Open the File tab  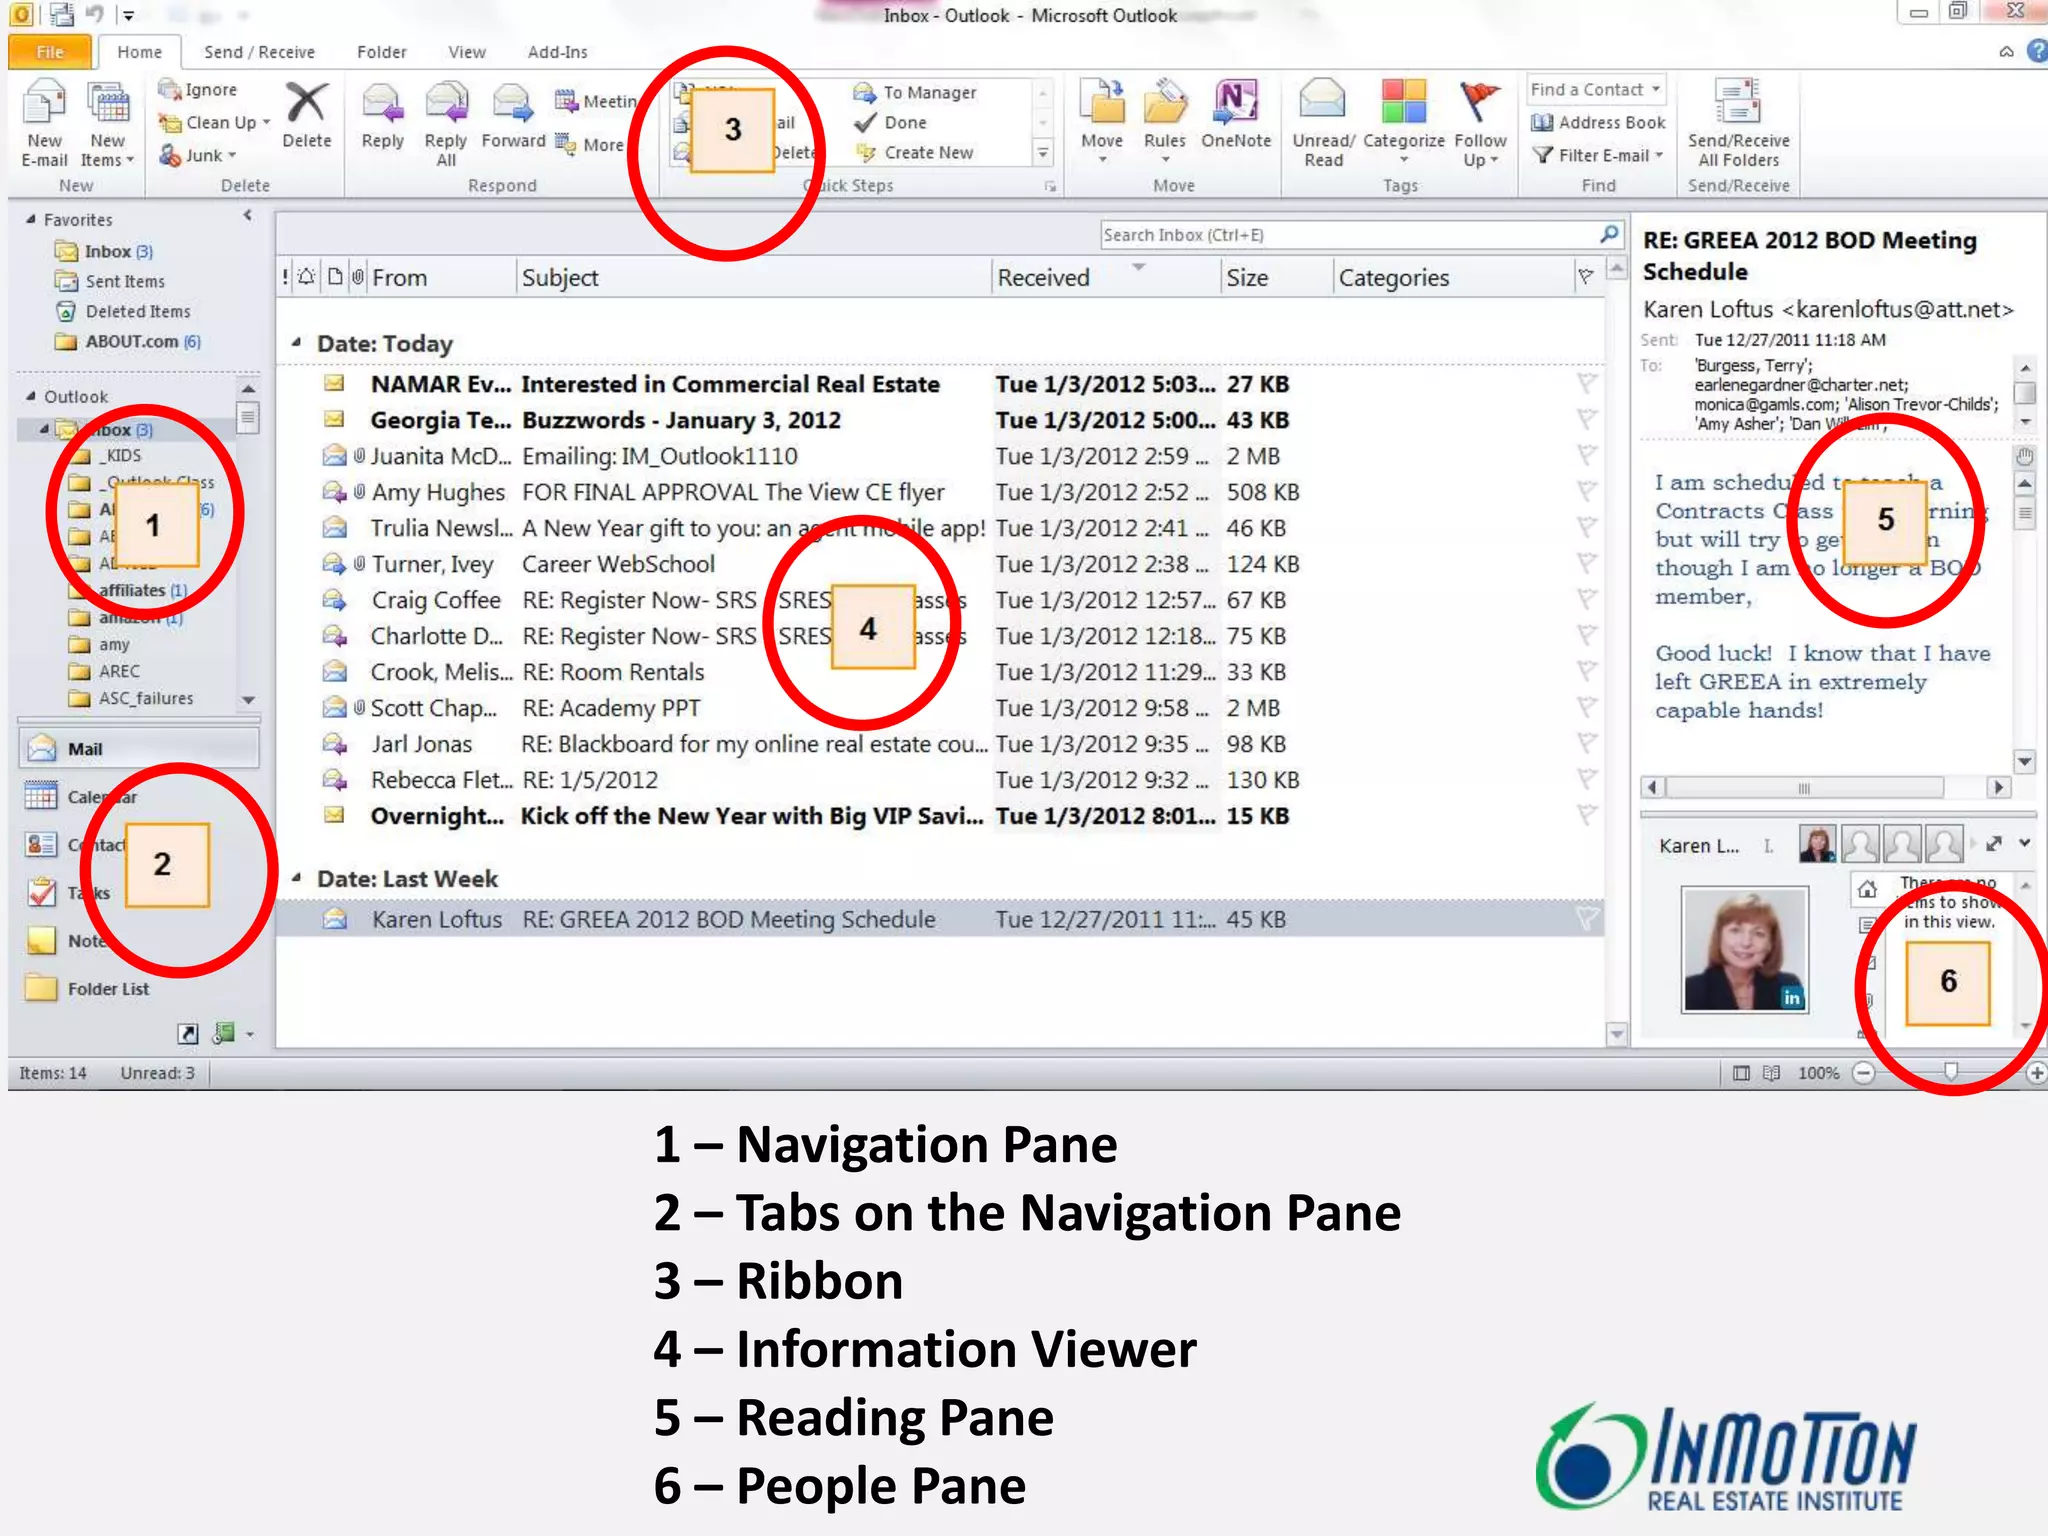tap(50, 52)
